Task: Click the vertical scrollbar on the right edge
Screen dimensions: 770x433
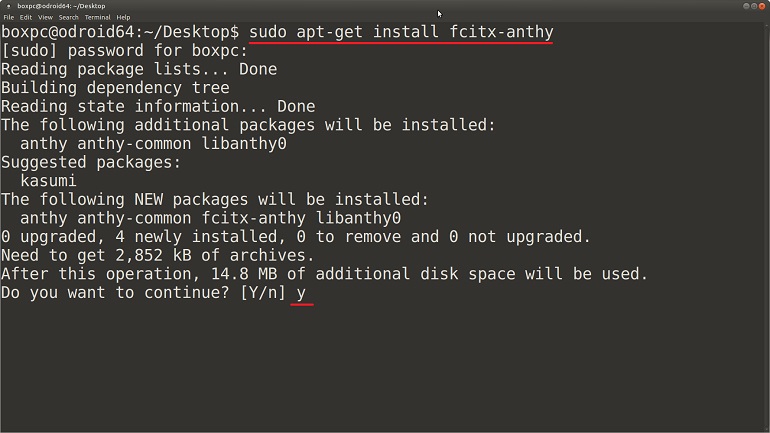Action: click(x=767, y=226)
